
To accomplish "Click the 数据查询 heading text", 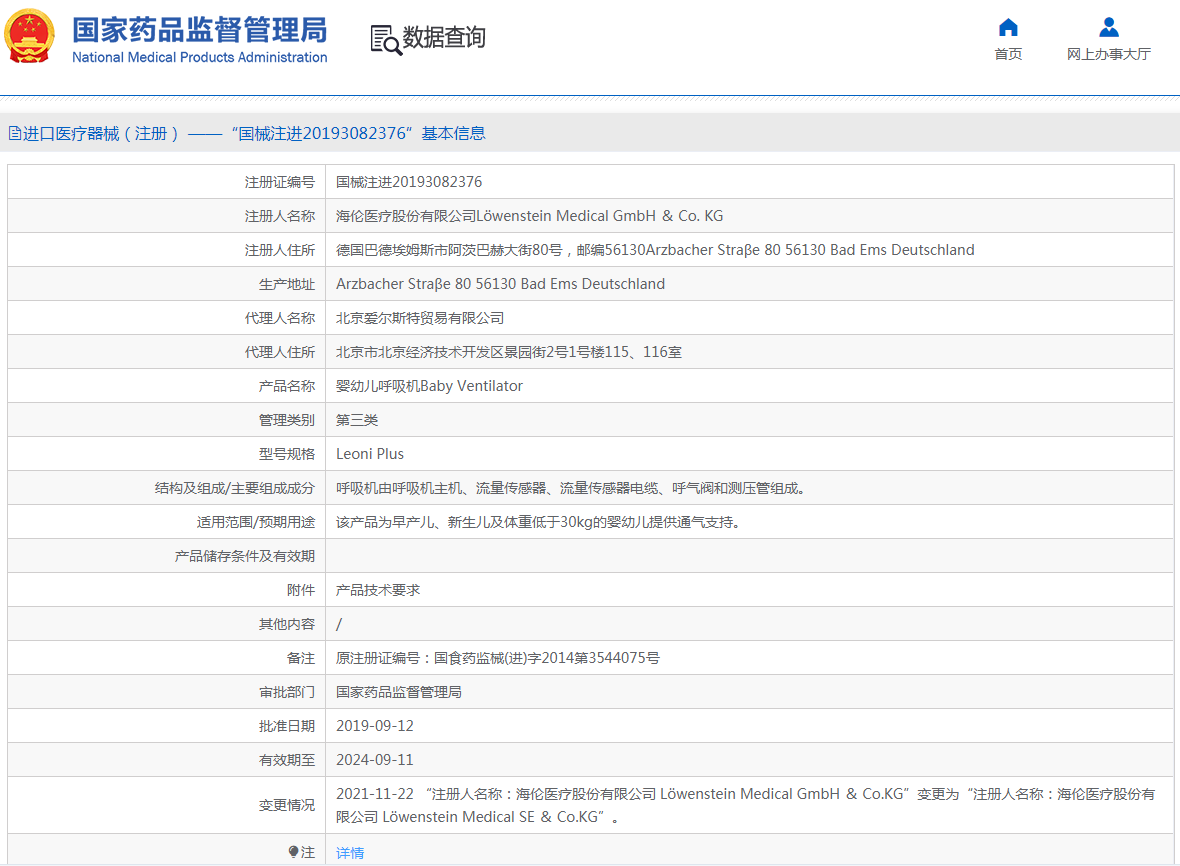I will [444, 38].
